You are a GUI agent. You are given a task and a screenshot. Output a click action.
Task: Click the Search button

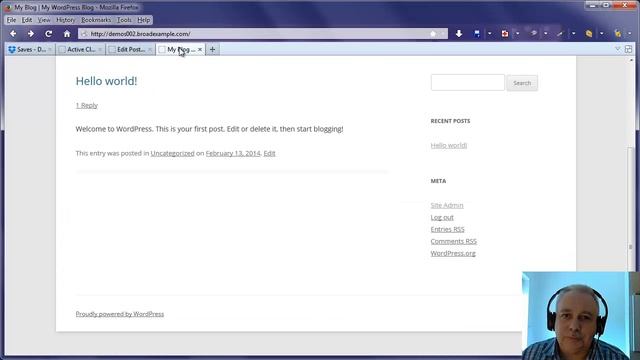pyautogui.click(x=522, y=83)
